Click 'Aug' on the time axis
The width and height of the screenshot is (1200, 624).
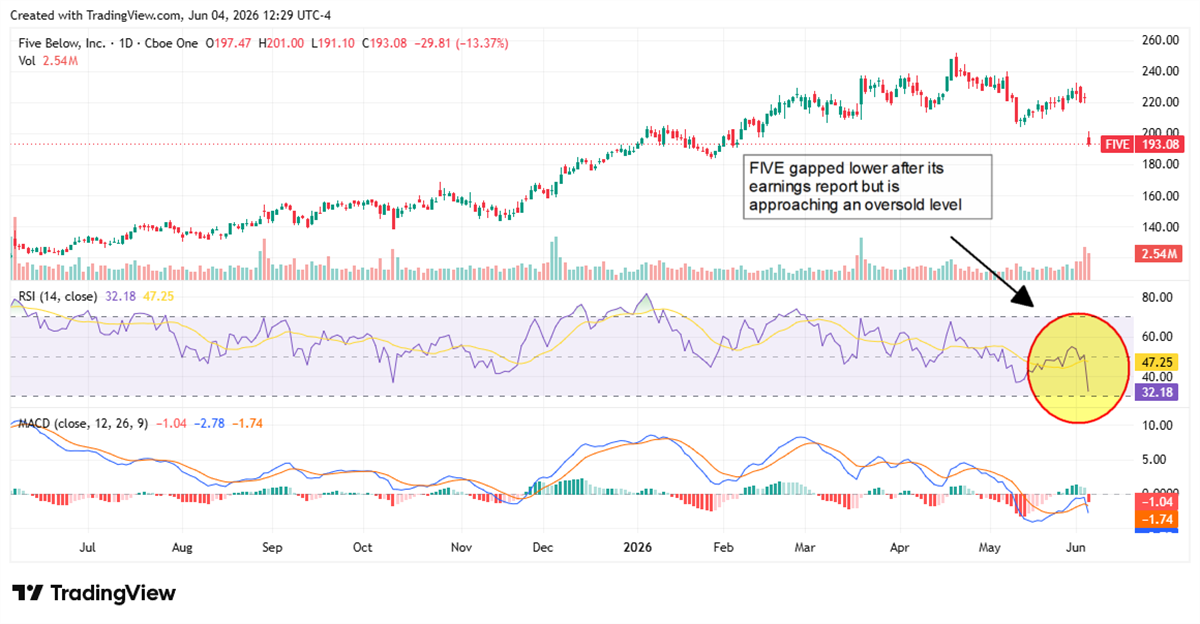[182, 548]
